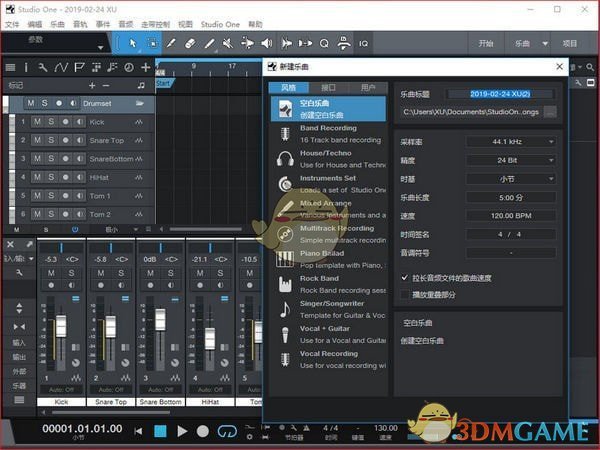Open the song page dropdown arrow
Image resolution: width=600 pixels, height=450 pixels.
545,44
